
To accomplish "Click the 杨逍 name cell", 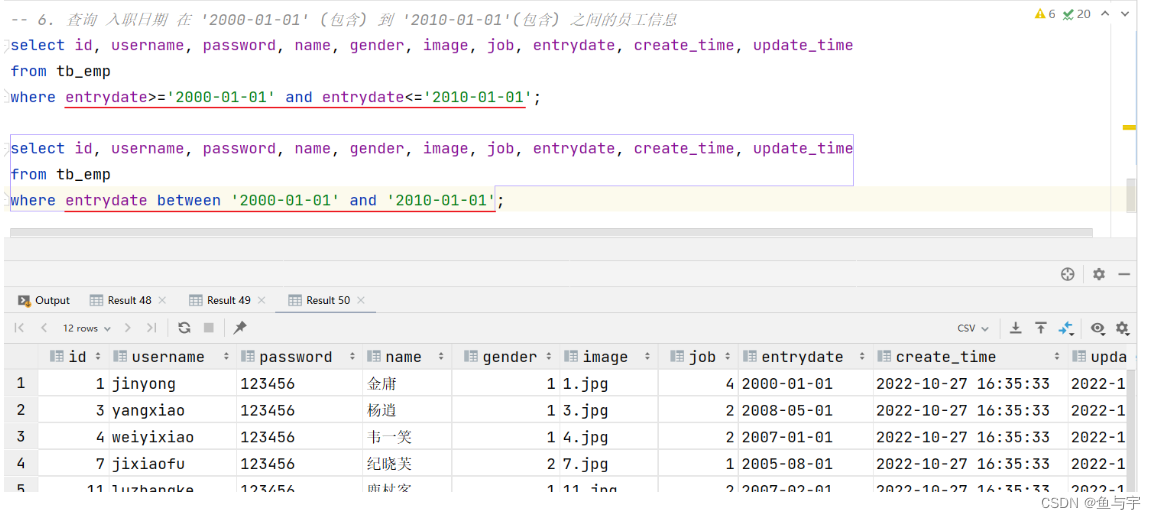I will [x=407, y=410].
